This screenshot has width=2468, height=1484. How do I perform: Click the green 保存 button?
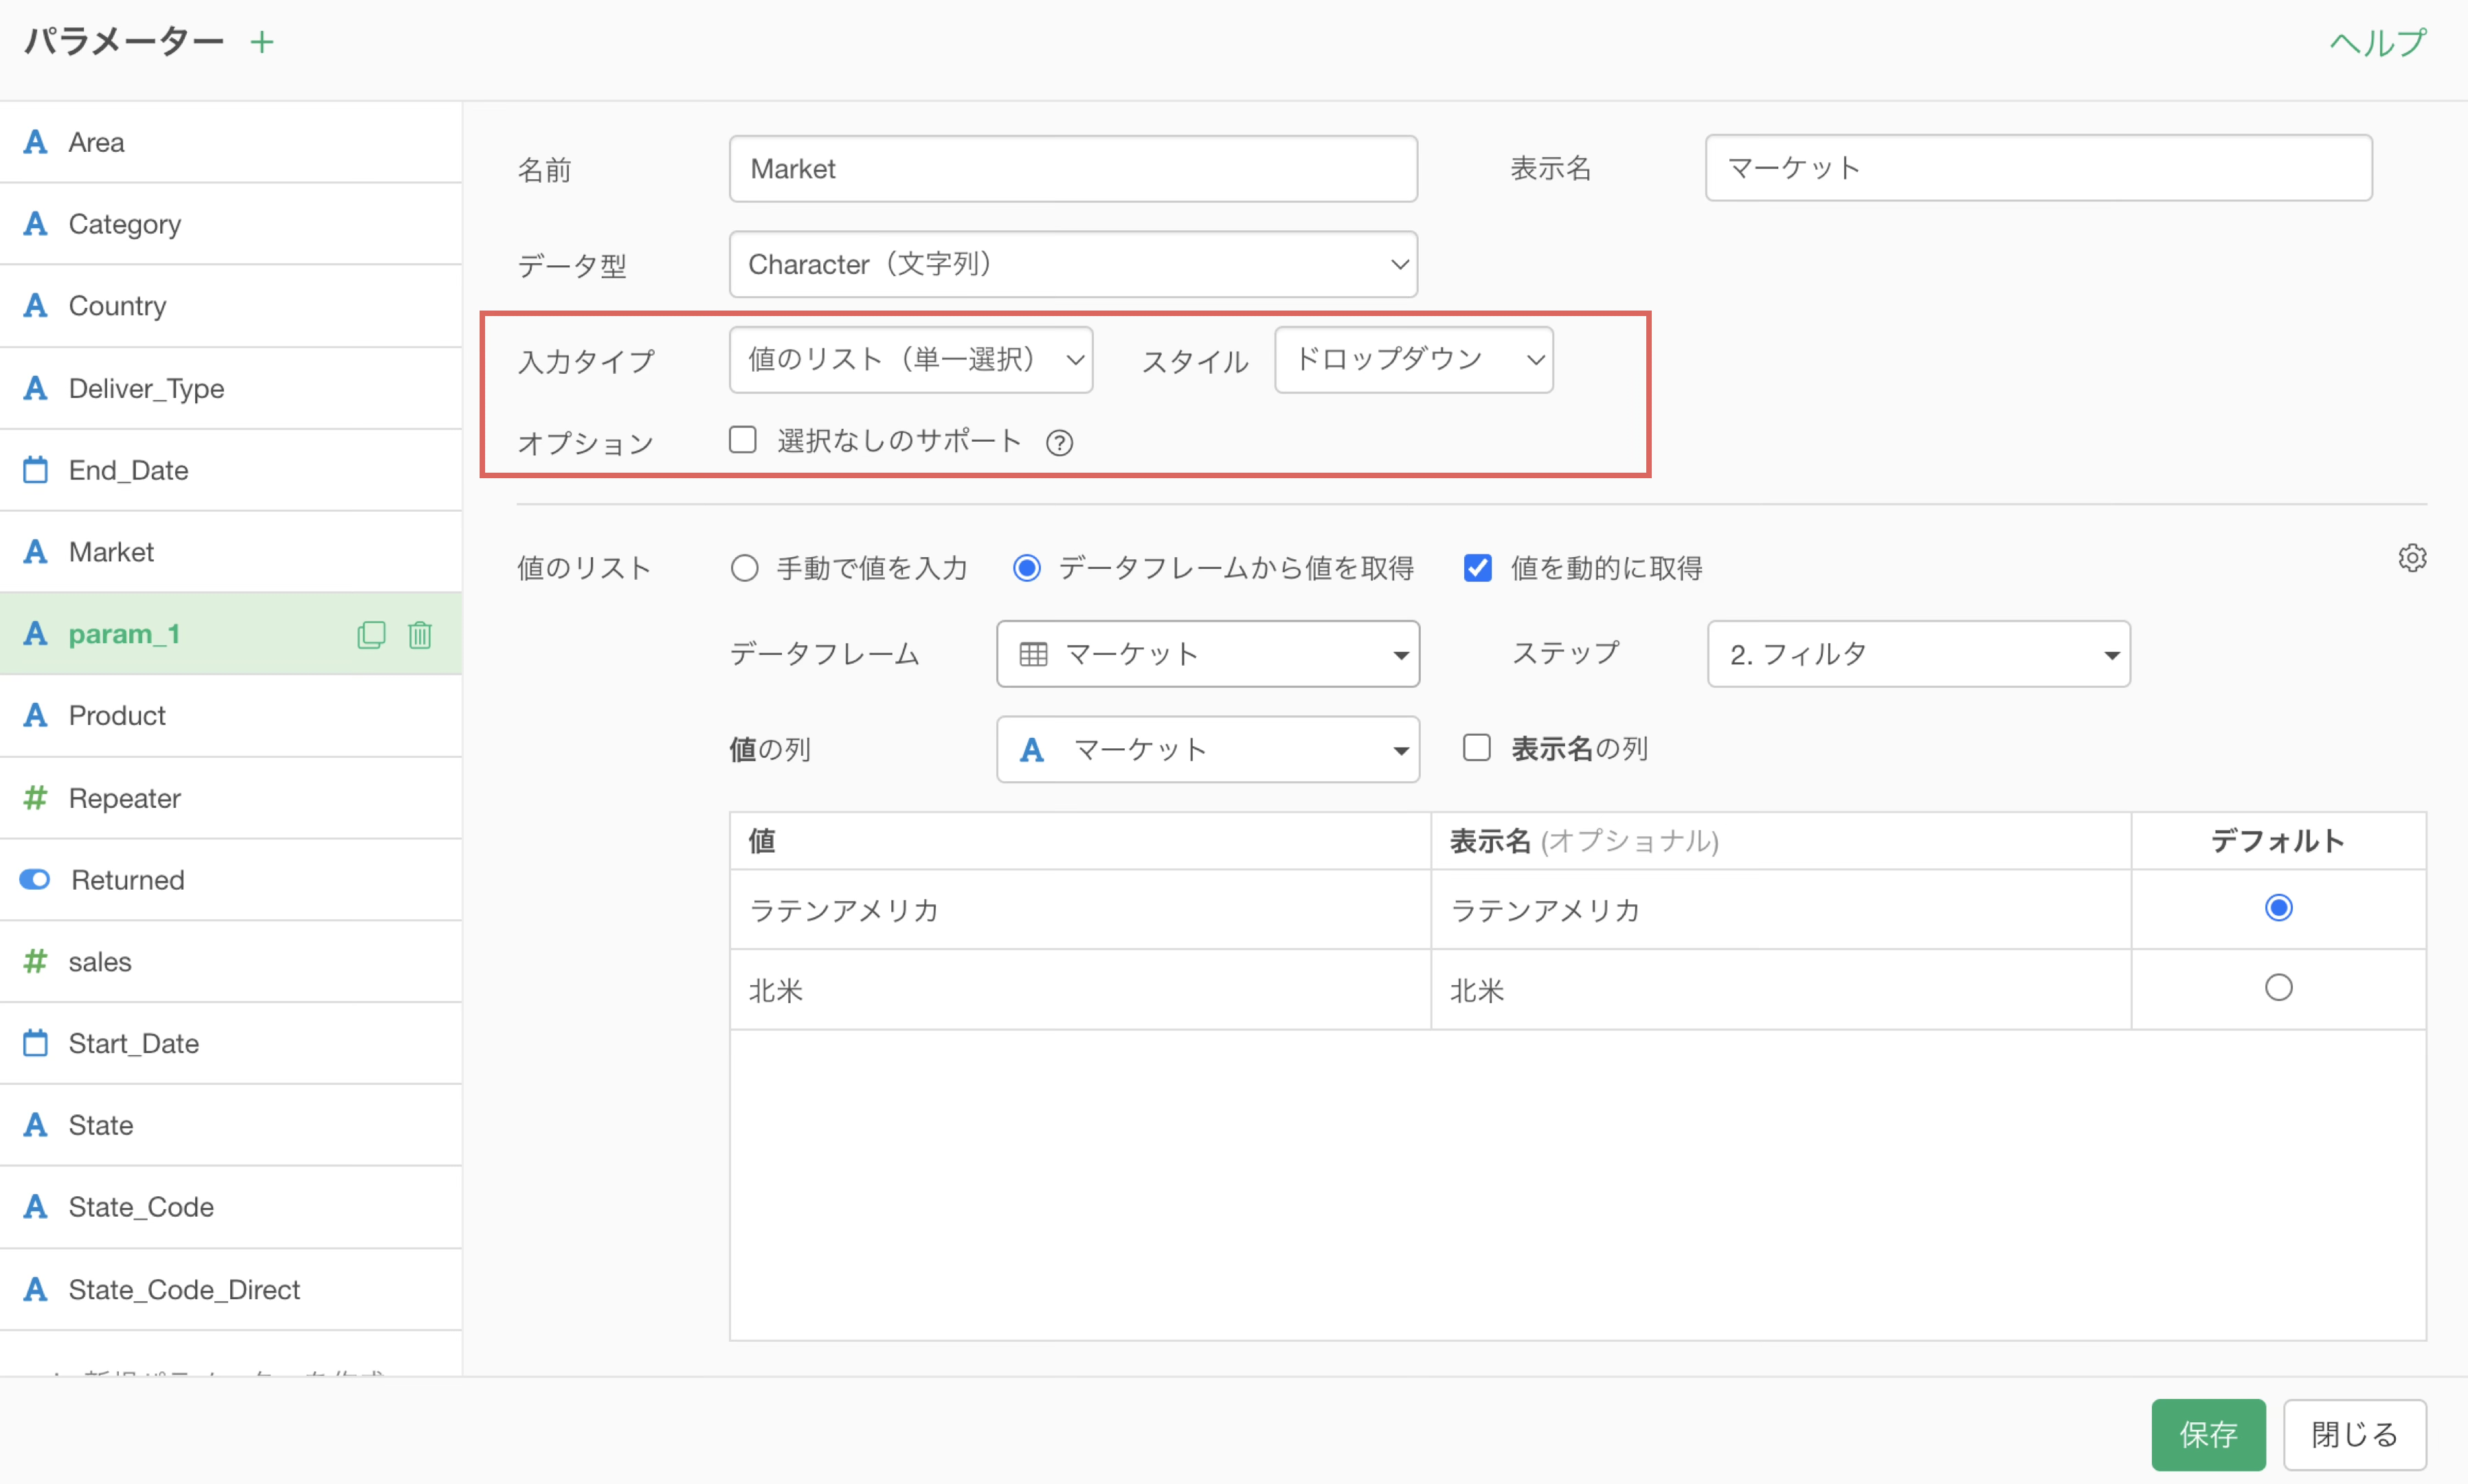point(2207,1434)
